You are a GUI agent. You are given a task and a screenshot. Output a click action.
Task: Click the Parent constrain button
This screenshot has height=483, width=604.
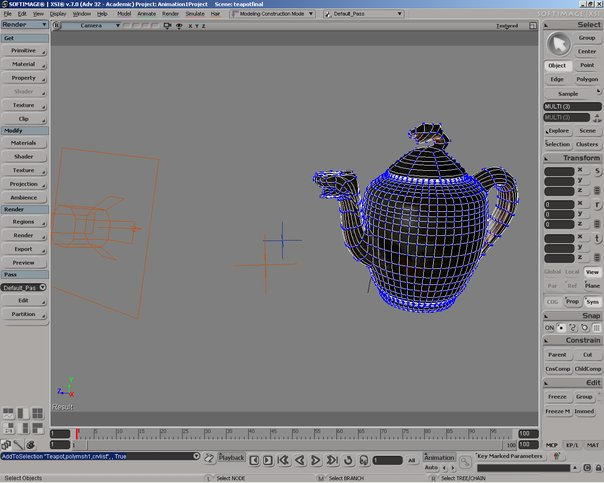pyautogui.click(x=557, y=355)
